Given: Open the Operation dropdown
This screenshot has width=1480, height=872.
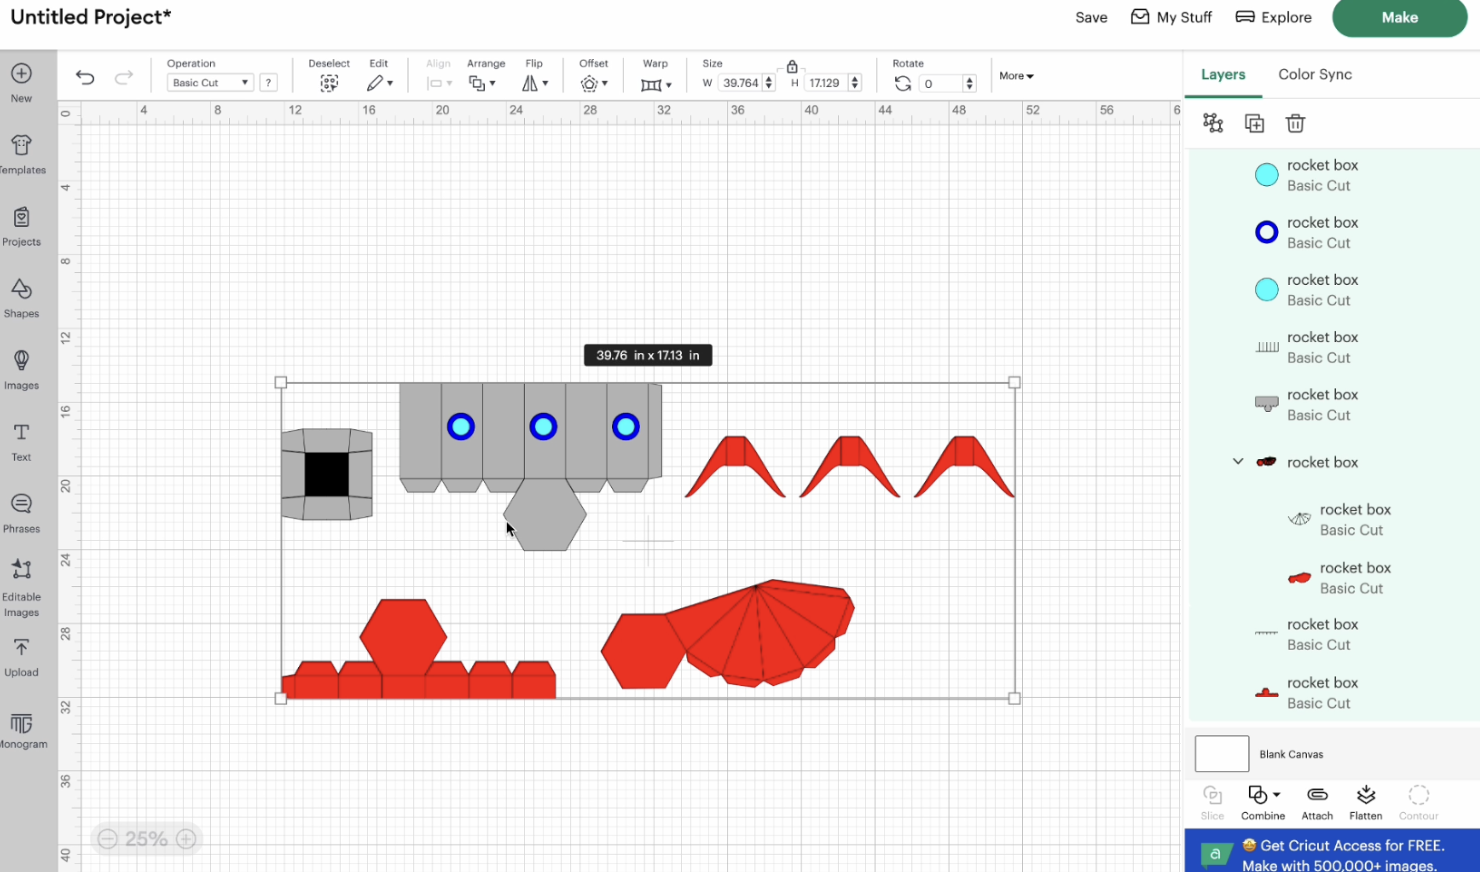Looking at the screenshot, I should (209, 82).
